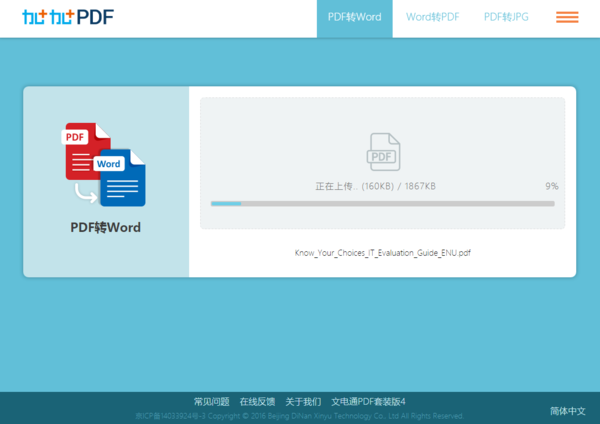Viewport: 600px width, 424px height.
Task: Switch to the Word转PDF tab
Action: point(432,17)
